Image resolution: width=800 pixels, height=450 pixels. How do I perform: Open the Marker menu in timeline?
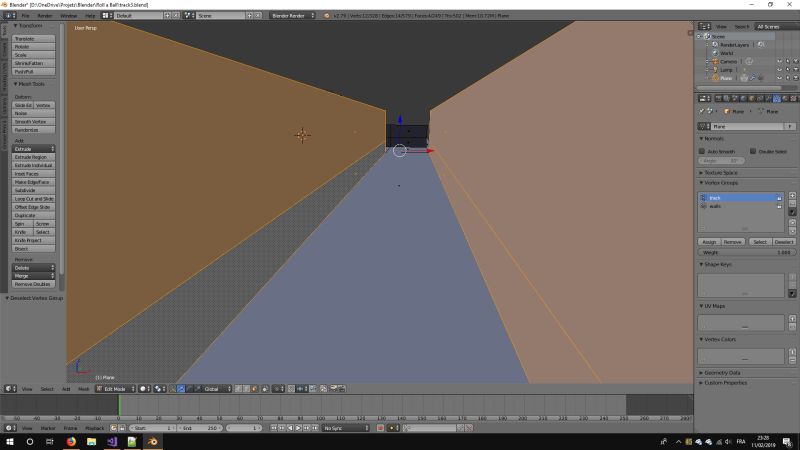(48, 428)
